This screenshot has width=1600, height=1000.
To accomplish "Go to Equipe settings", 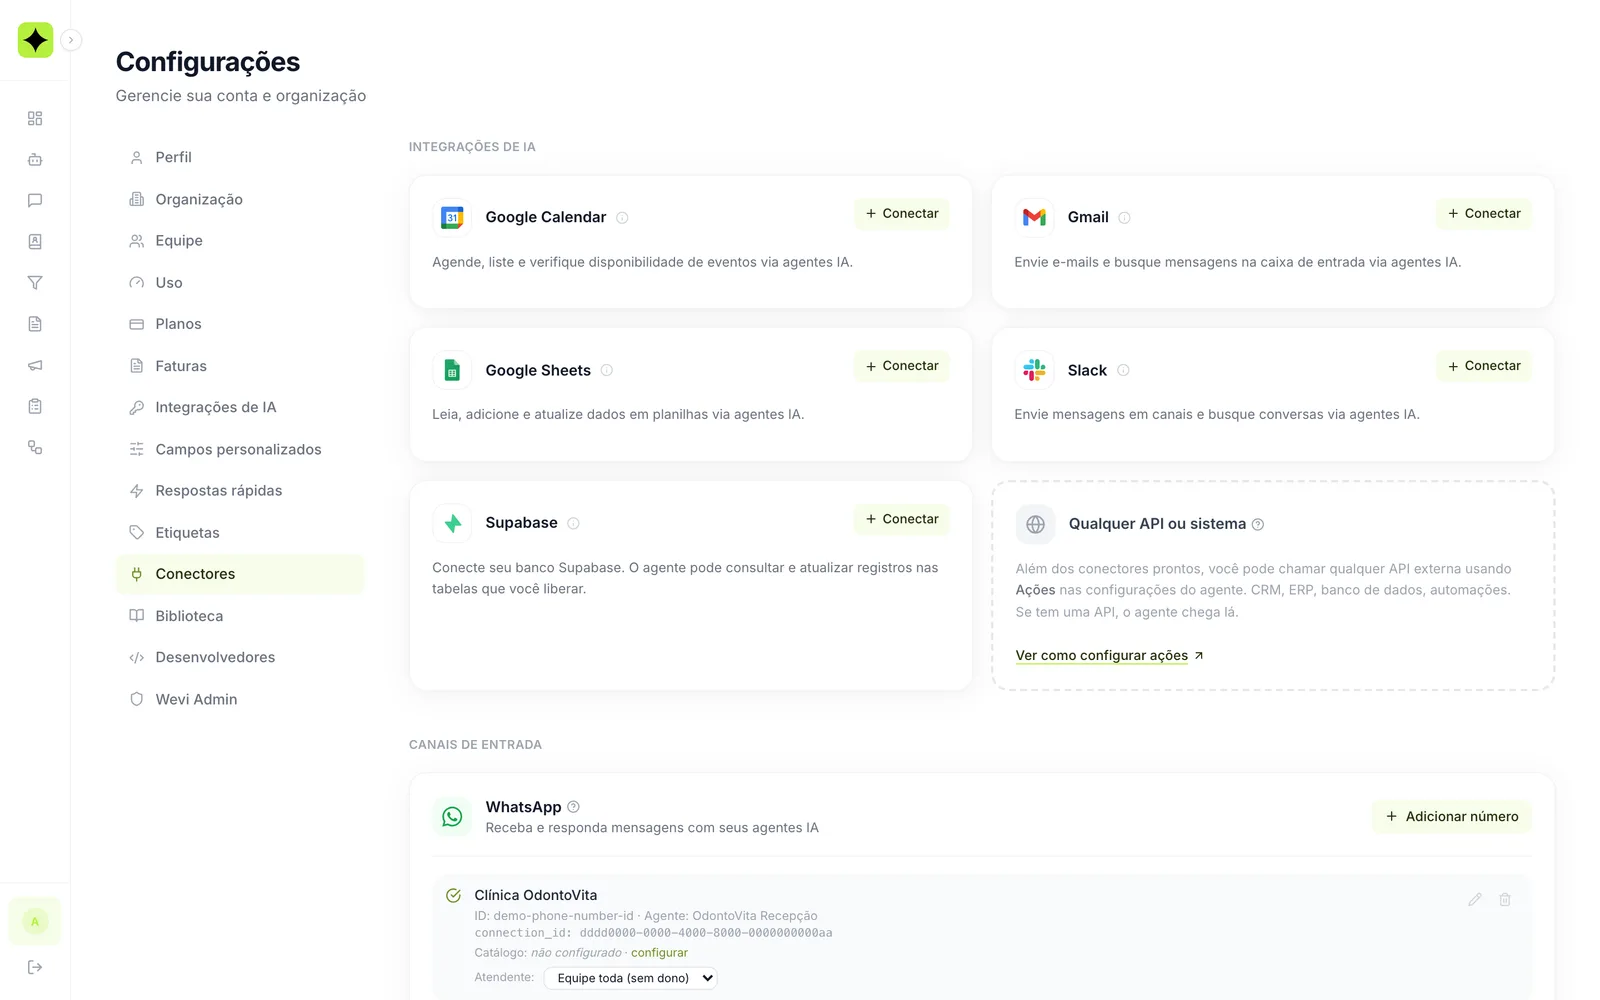I will [x=240, y=241].
